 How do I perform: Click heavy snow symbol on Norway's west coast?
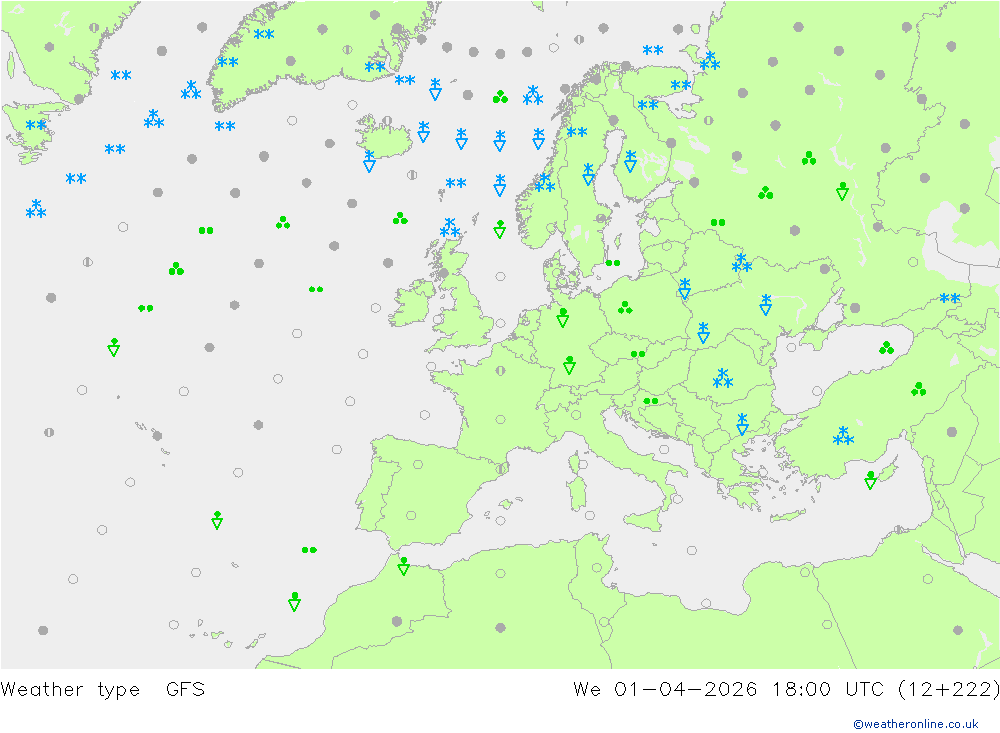545,182
